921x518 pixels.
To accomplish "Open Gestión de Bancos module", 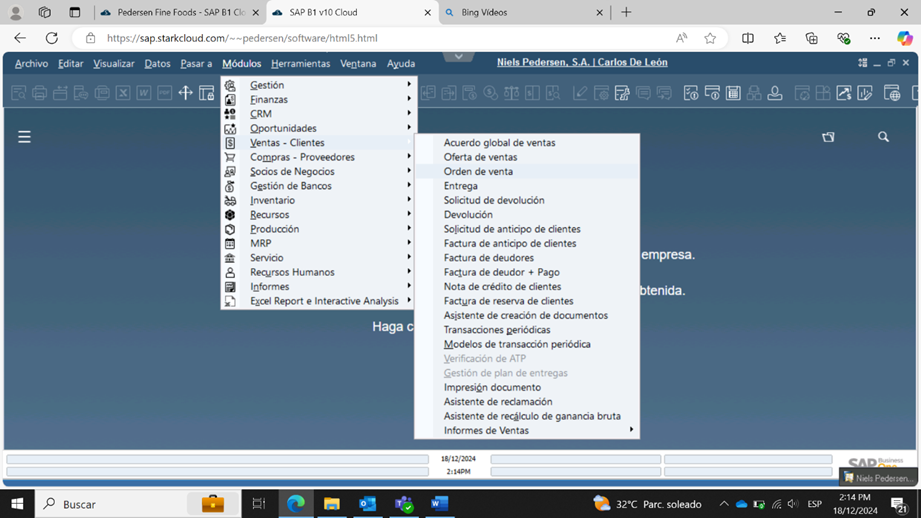I will point(318,186).
